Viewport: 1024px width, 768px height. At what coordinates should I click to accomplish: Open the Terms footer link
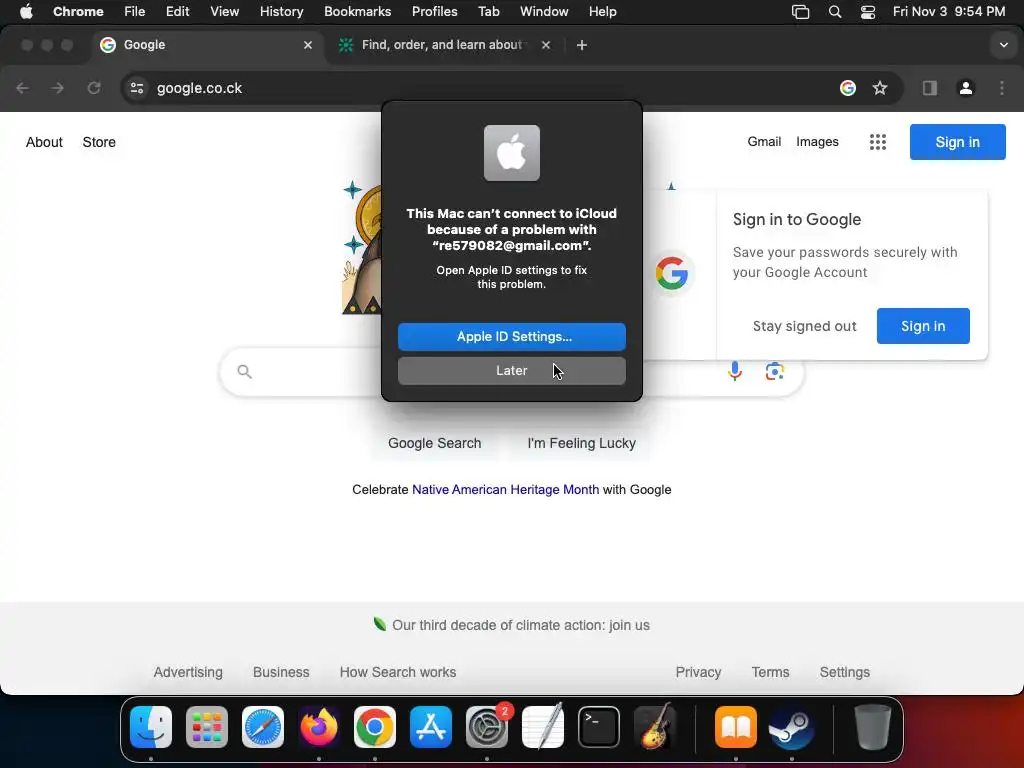[x=771, y=672]
